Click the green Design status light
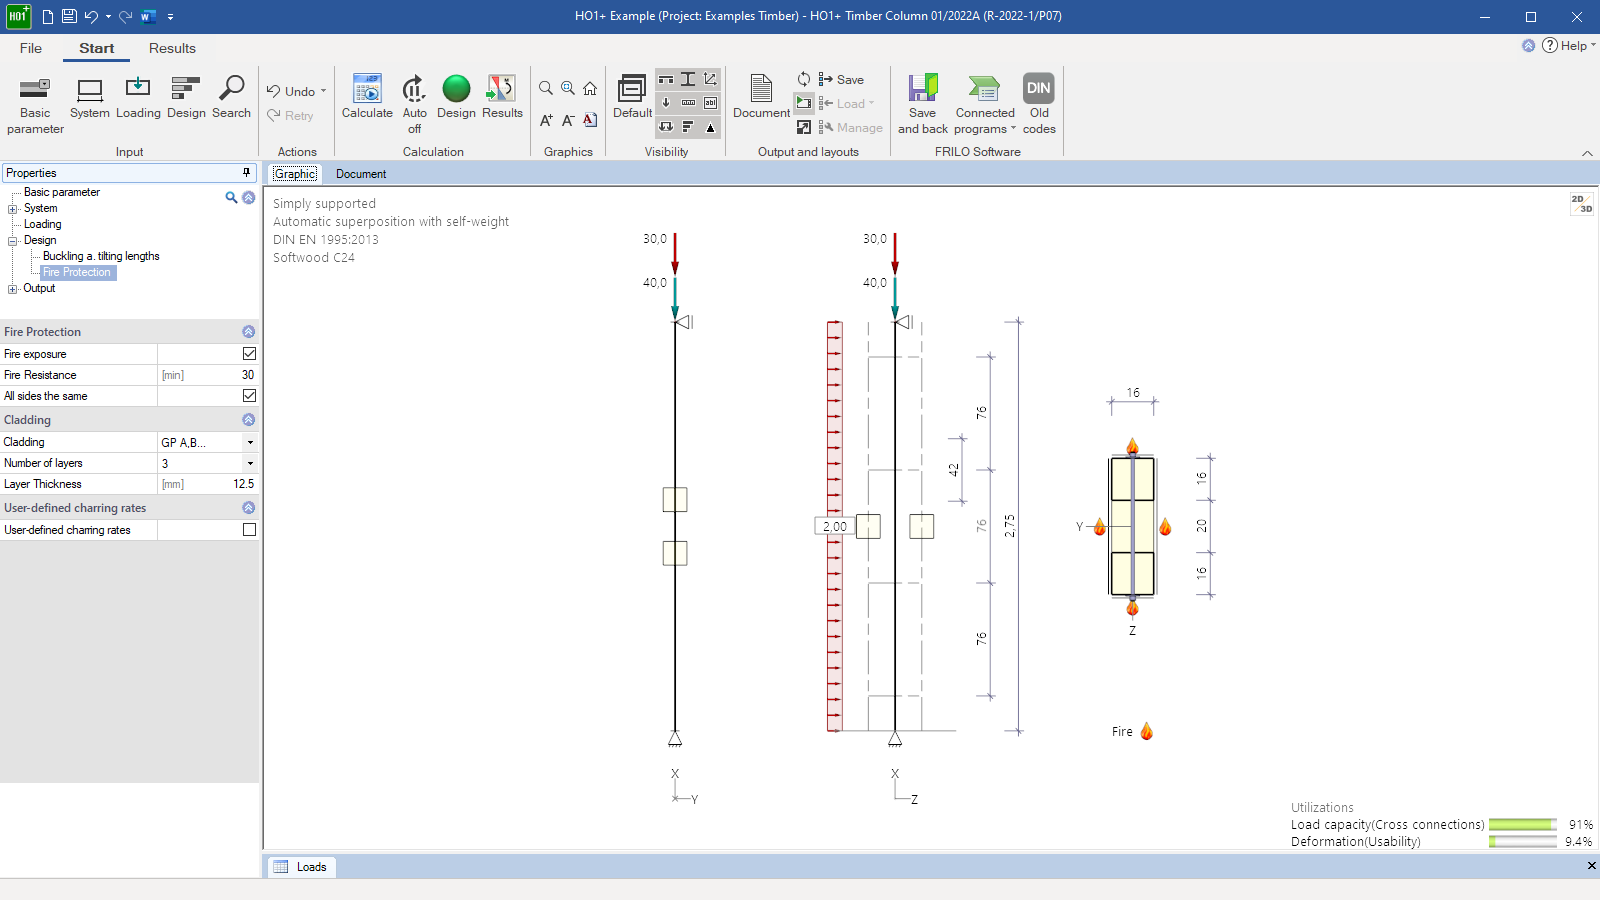 456,89
